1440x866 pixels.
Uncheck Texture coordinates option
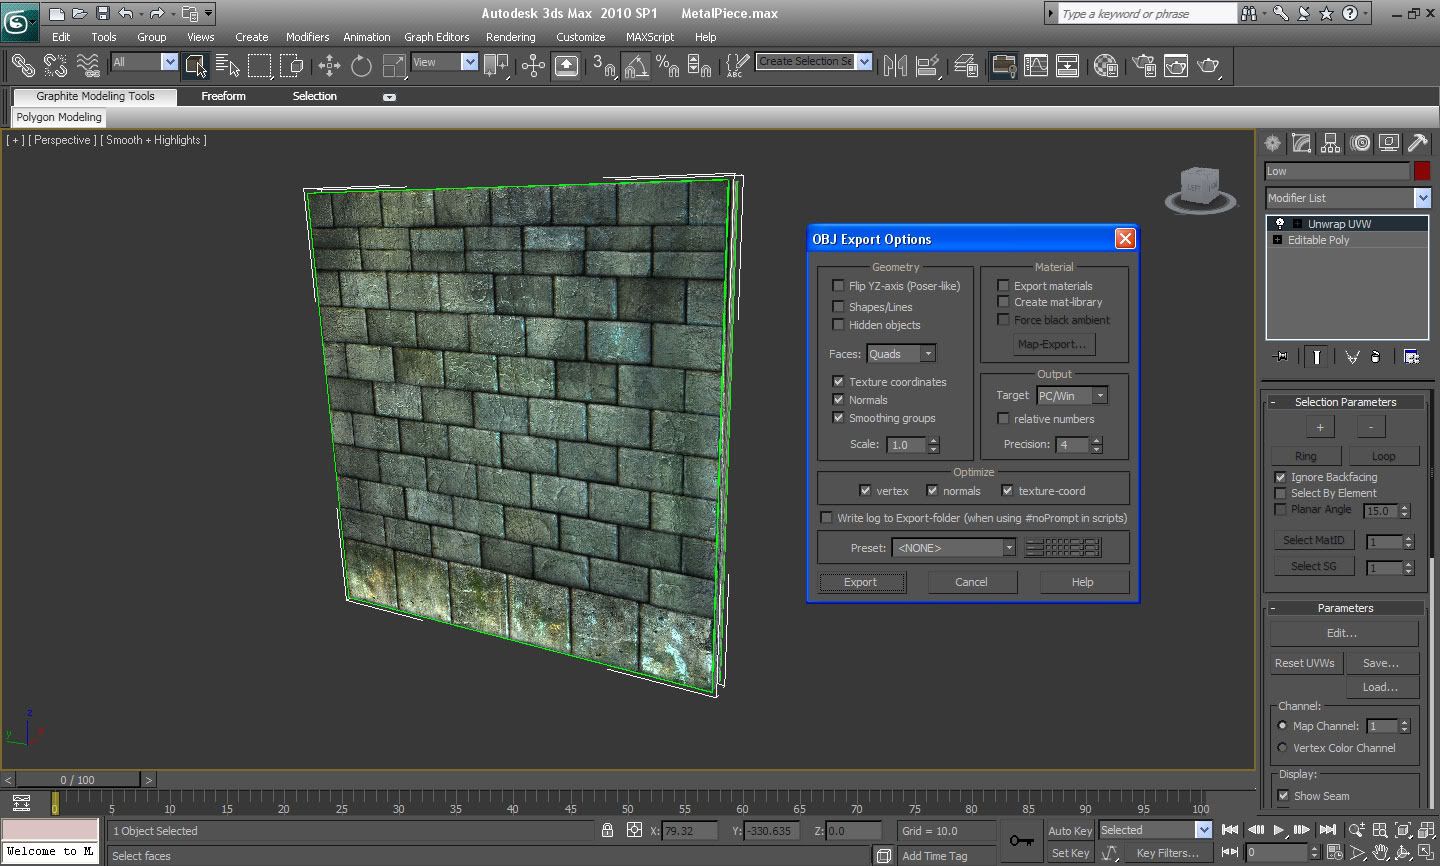click(x=838, y=381)
